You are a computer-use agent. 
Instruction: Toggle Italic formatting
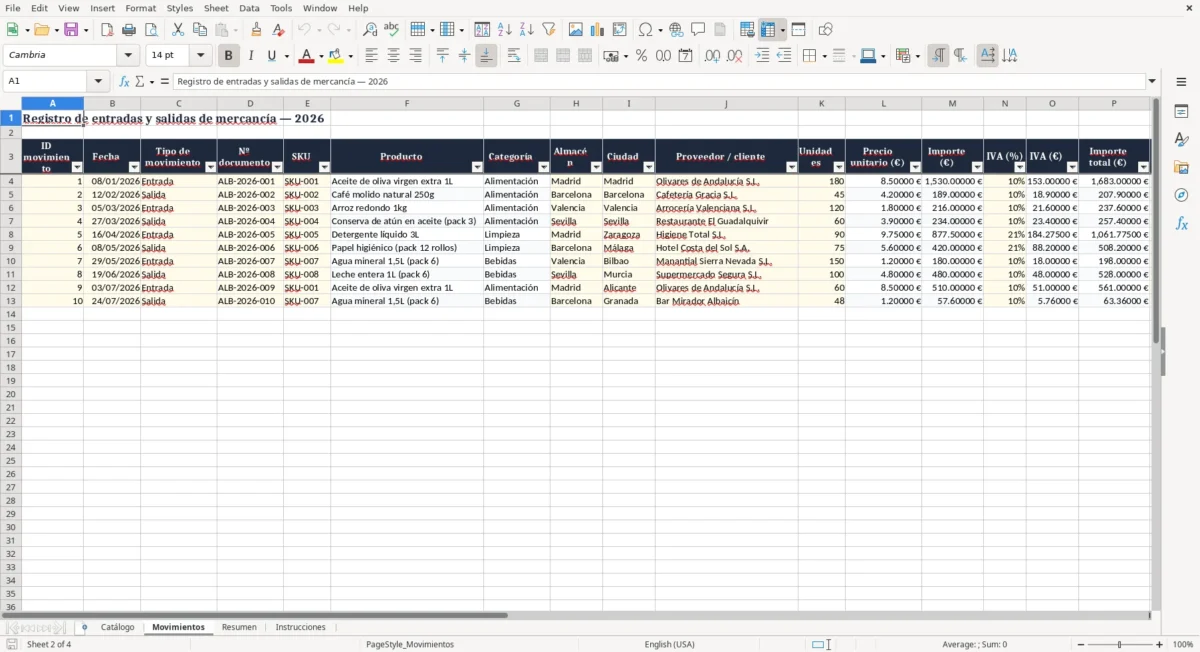(251, 56)
